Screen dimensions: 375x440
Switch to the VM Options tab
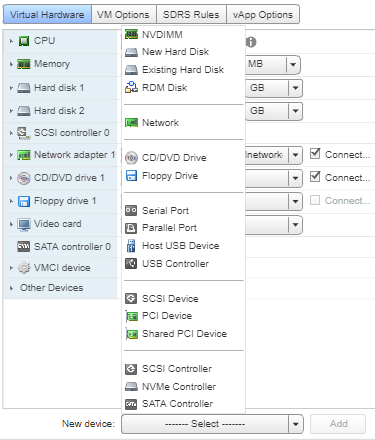[123, 15]
